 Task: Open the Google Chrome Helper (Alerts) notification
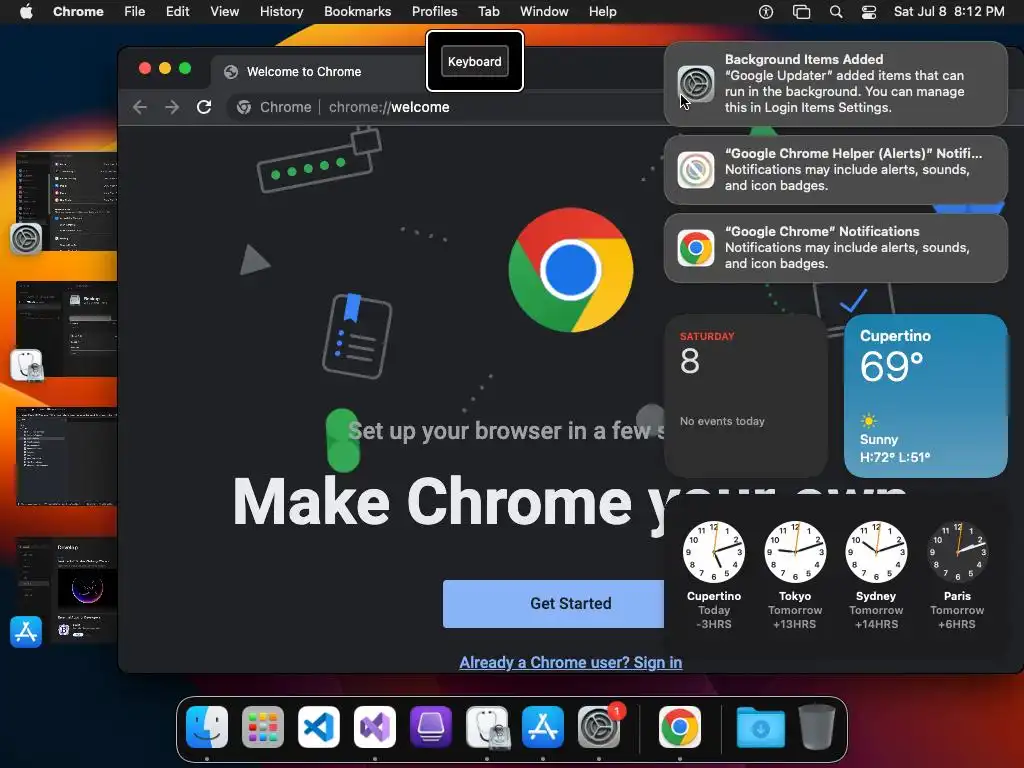pyautogui.click(x=835, y=170)
